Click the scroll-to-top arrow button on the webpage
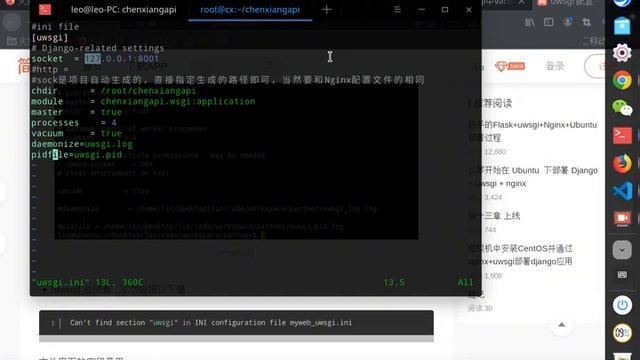 tap(562, 325)
